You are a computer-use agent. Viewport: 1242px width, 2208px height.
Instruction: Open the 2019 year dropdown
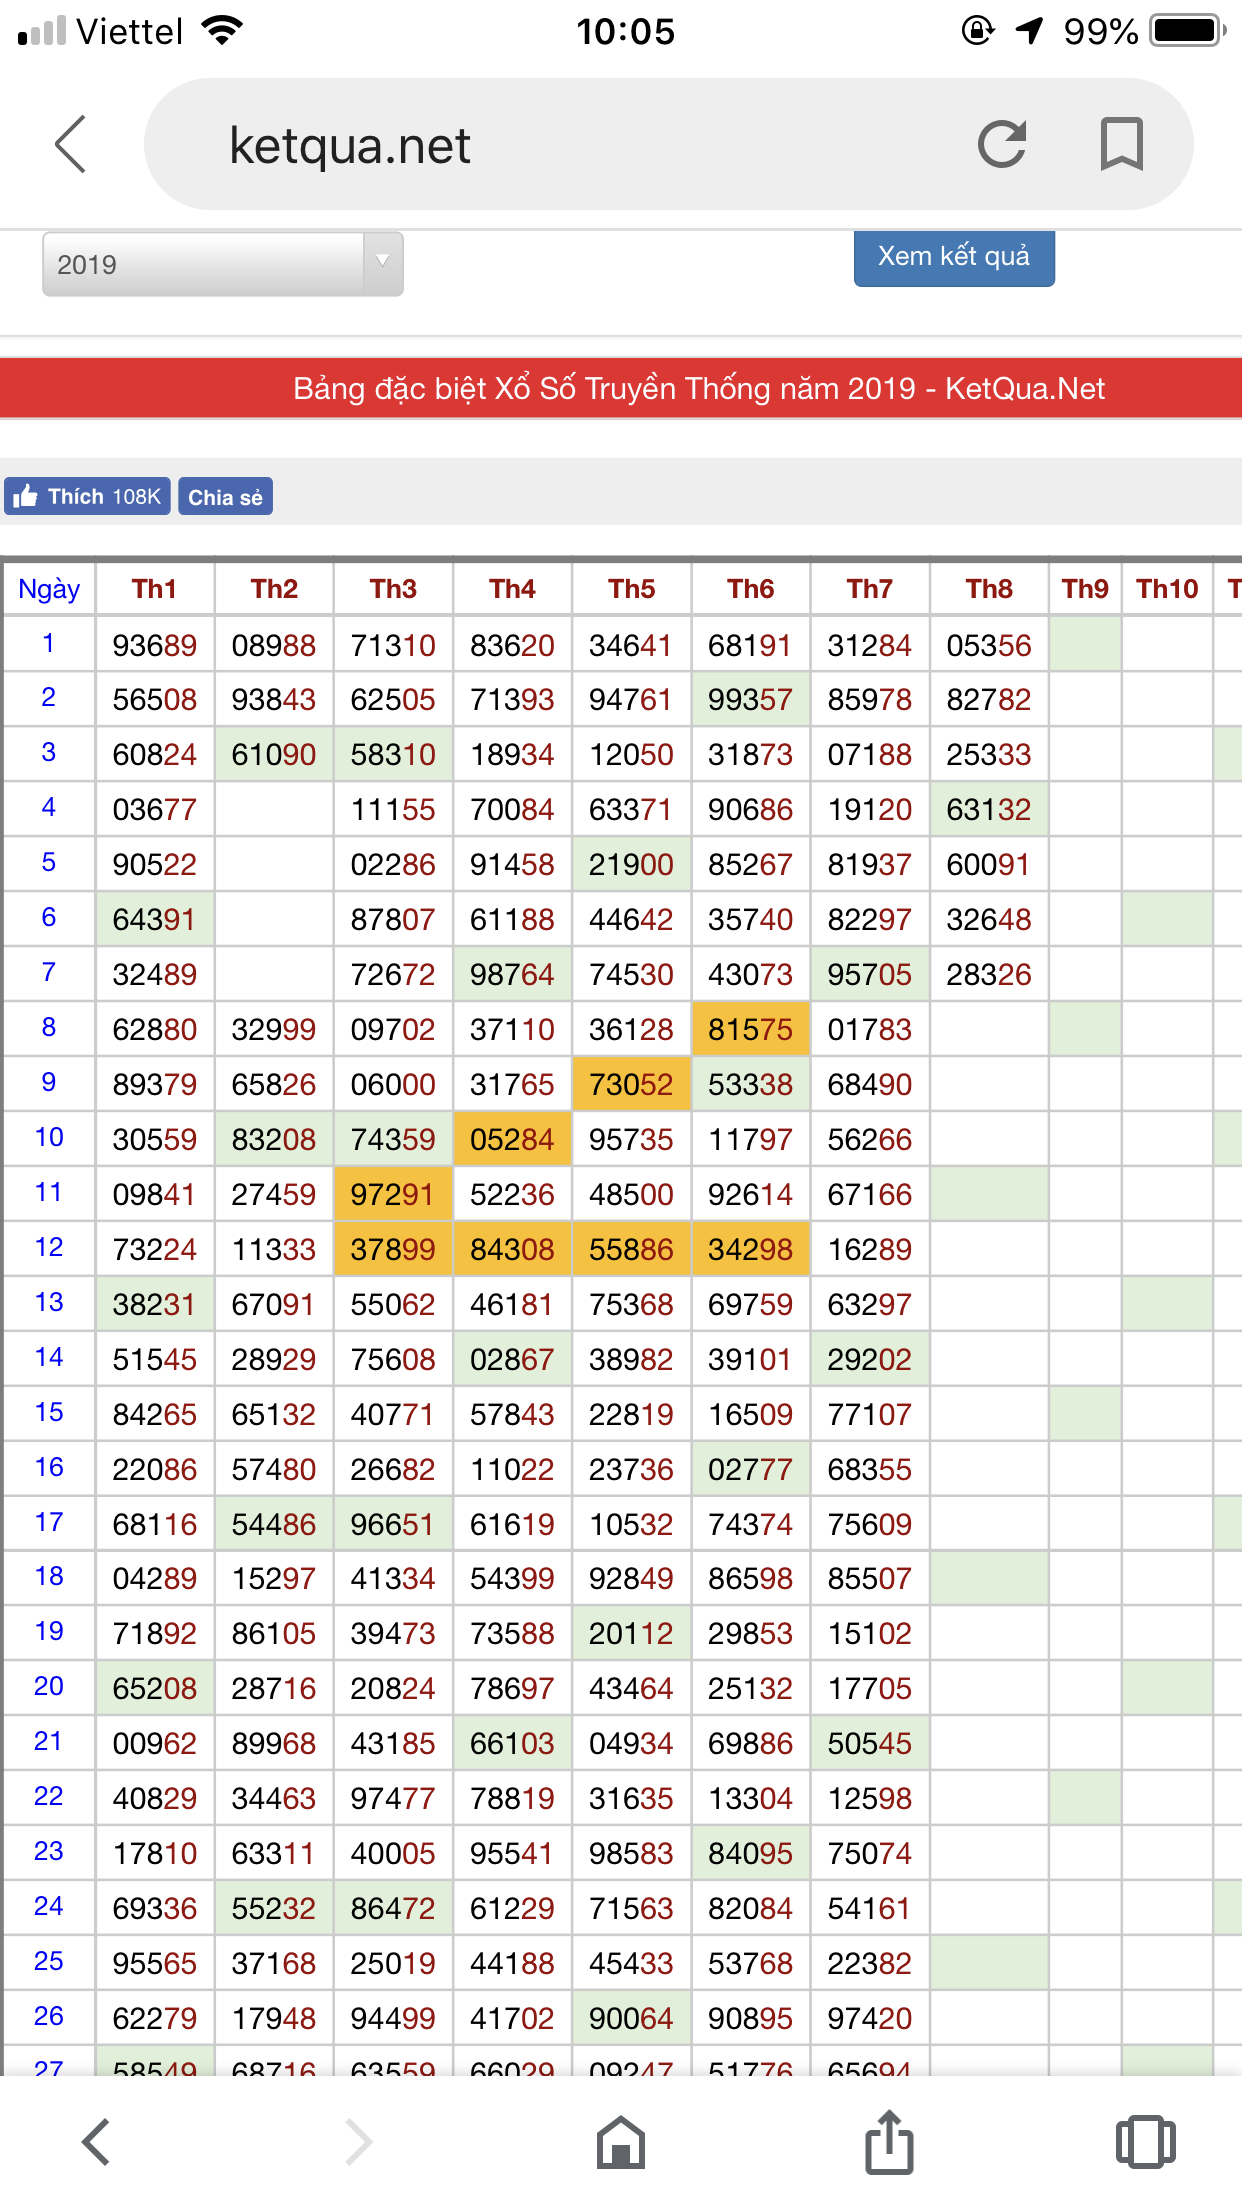pyautogui.click(x=205, y=264)
